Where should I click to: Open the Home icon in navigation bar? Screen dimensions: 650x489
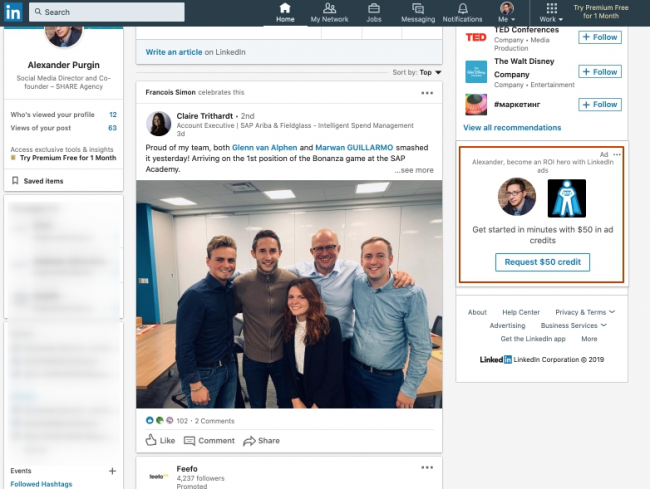[x=285, y=9]
